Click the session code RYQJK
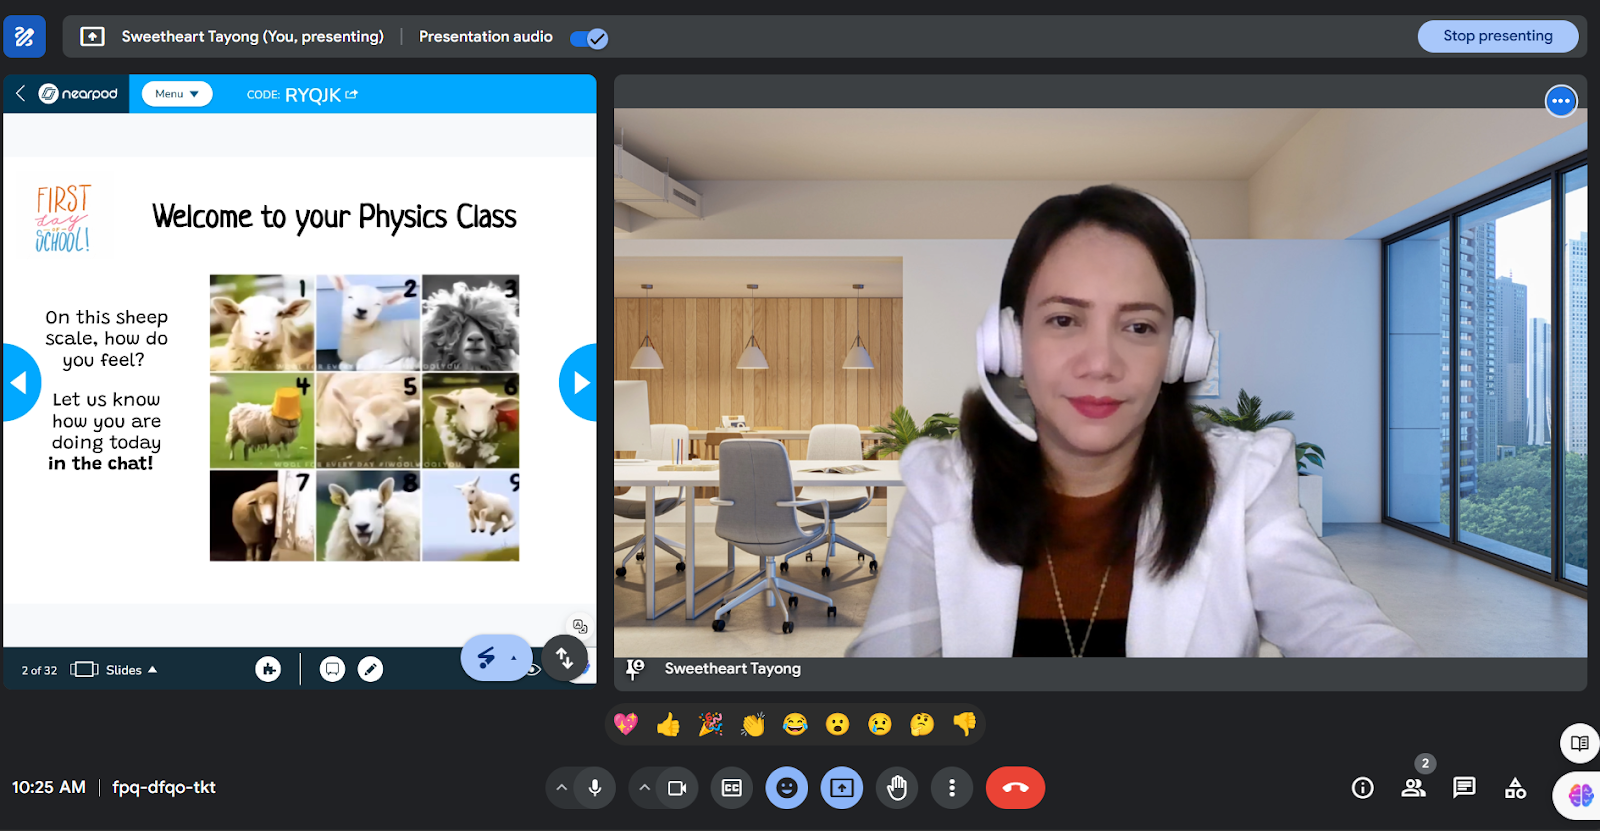The image size is (1600, 831). [x=313, y=95]
